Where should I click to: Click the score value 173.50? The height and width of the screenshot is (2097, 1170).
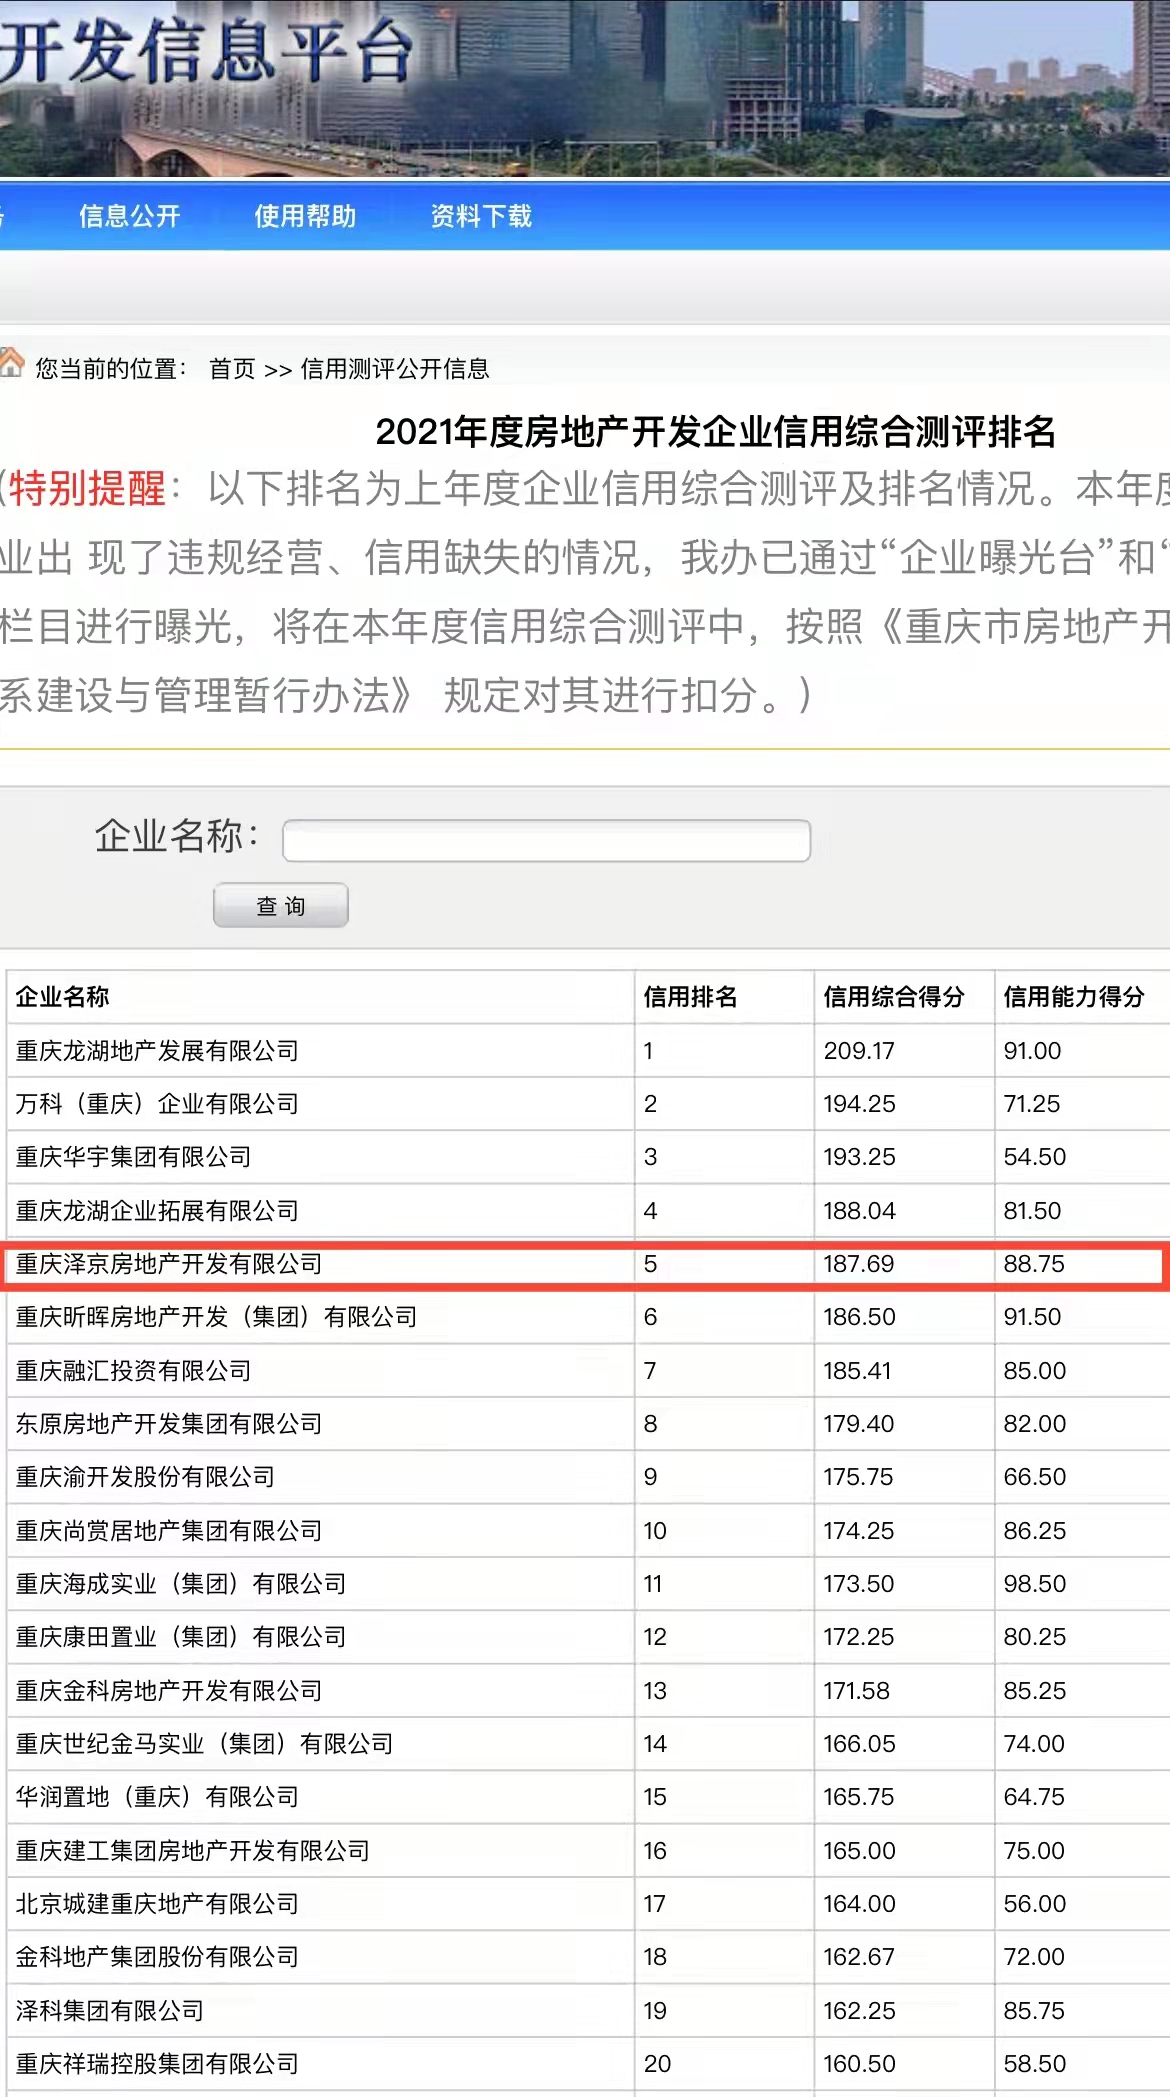coord(859,1584)
